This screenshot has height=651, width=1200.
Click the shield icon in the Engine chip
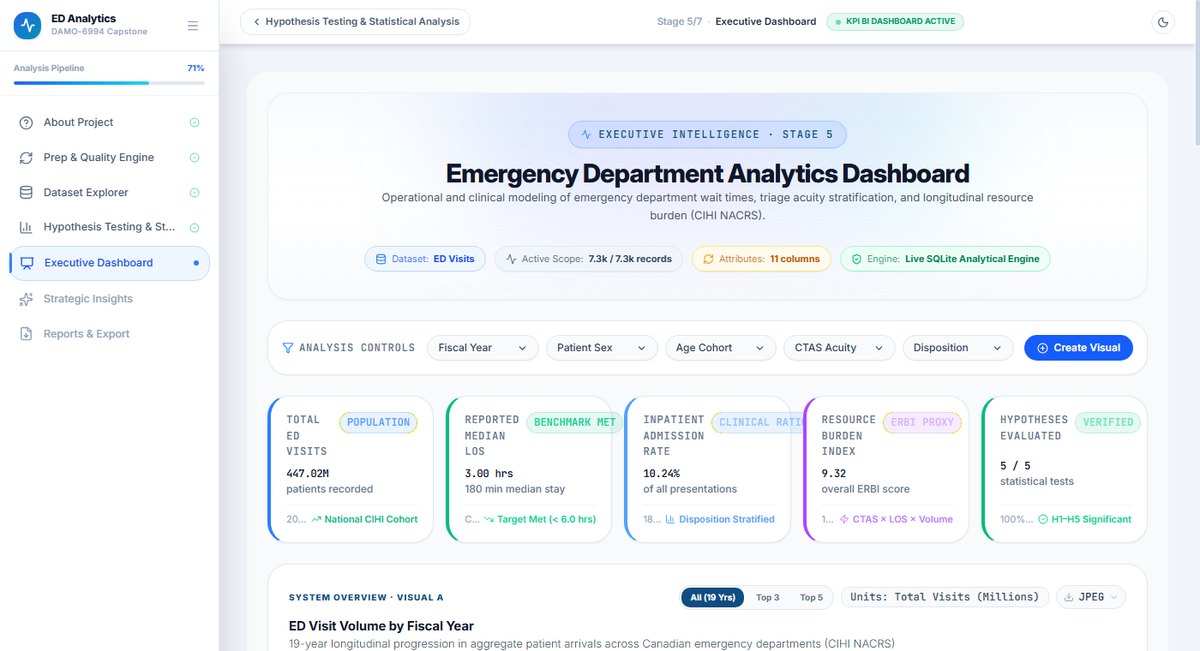tap(856, 259)
